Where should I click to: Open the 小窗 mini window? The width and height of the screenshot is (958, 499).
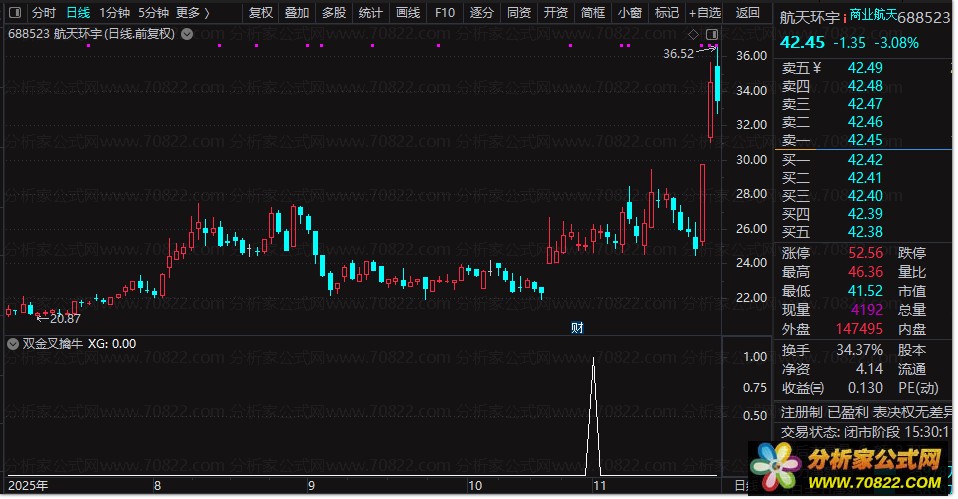pos(629,12)
